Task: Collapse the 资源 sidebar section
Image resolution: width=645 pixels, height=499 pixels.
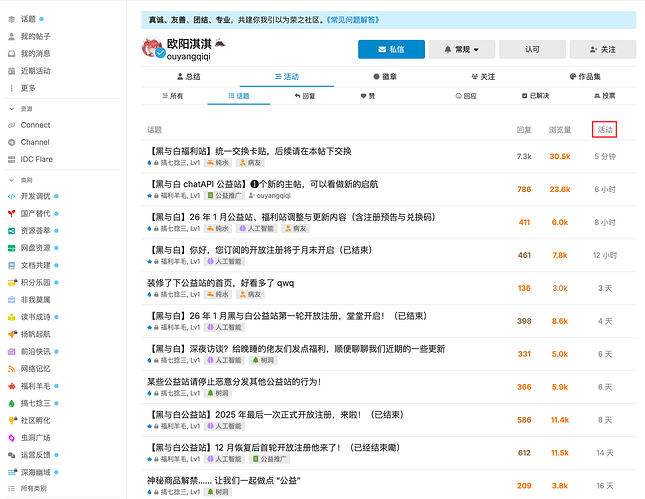Action: click(x=21, y=109)
